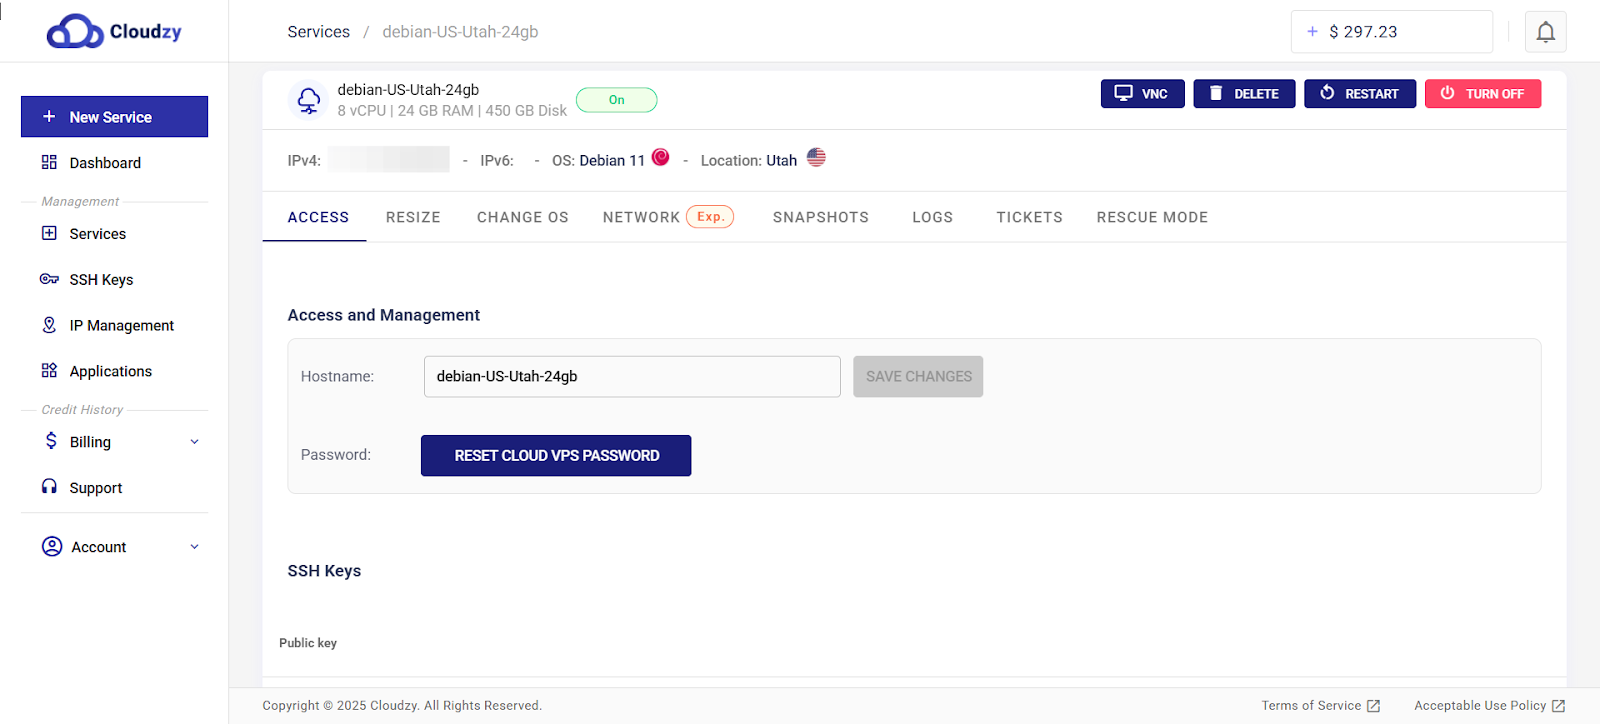The height and width of the screenshot is (724, 1600).
Task: Click the plus icon to add balance
Action: [x=1312, y=32]
